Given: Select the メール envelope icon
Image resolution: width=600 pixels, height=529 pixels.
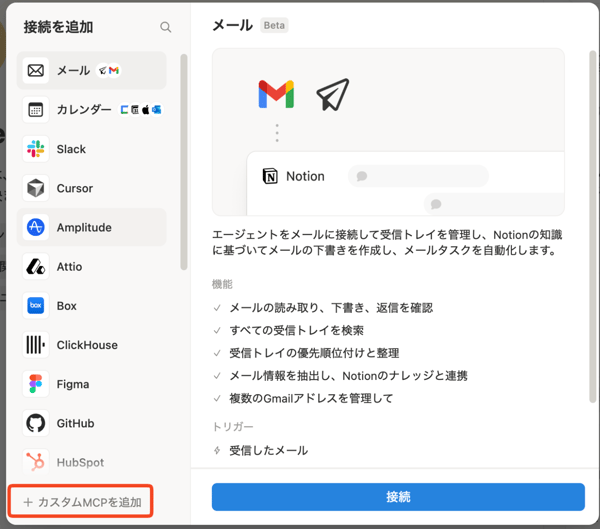Looking at the screenshot, I should [36, 70].
